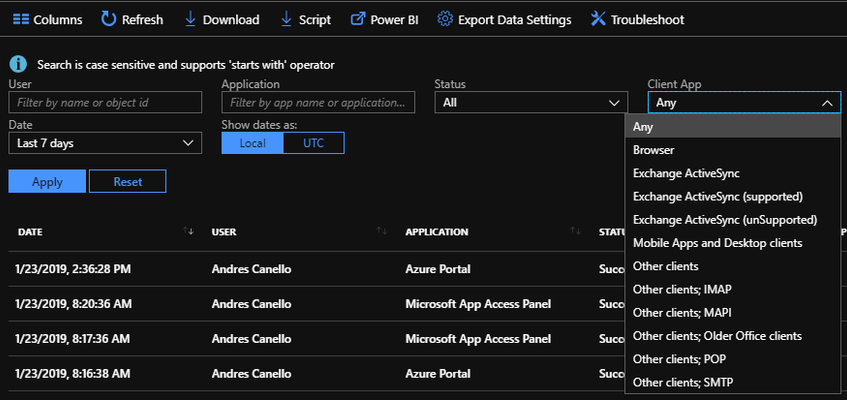Click Power BI label in toolbar
The height and width of the screenshot is (400, 847).
[x=394, y=20]
